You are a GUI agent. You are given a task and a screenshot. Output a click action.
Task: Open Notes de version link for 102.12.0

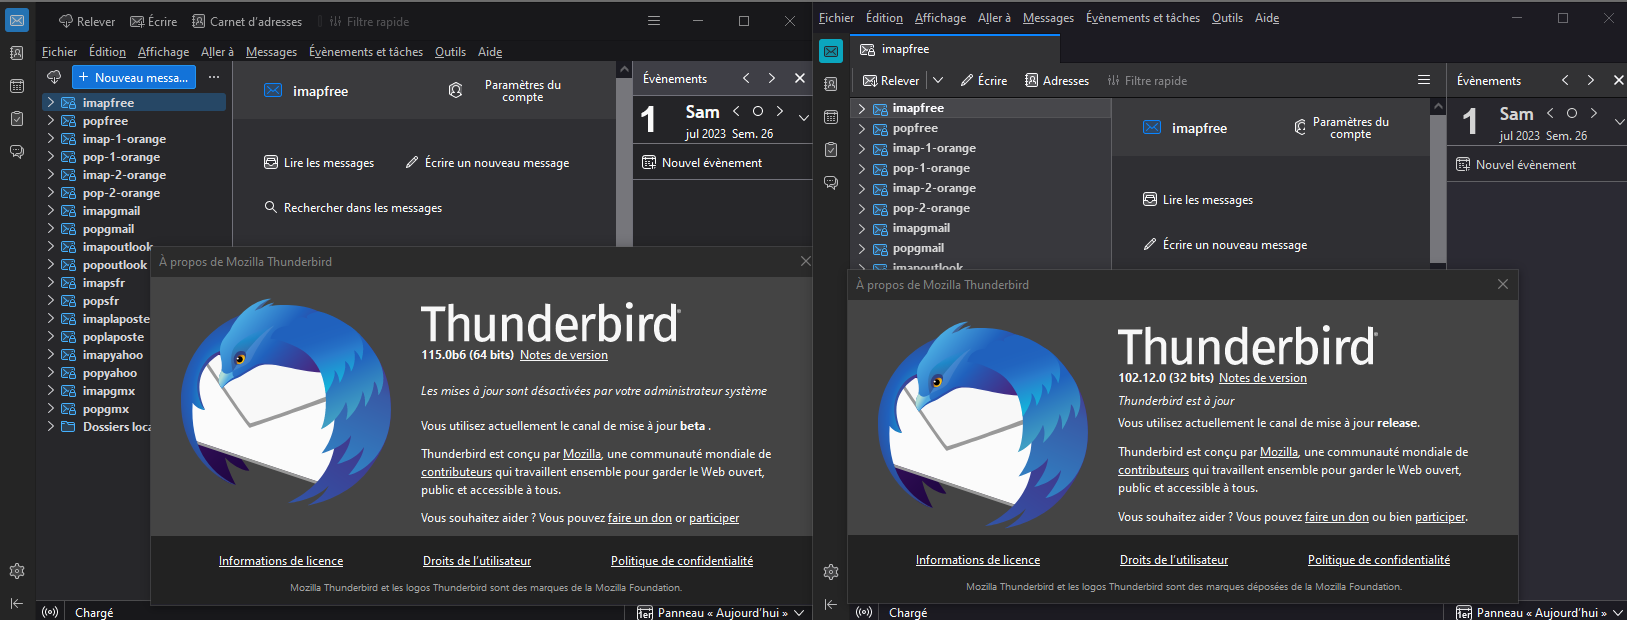pos(1263,378)
